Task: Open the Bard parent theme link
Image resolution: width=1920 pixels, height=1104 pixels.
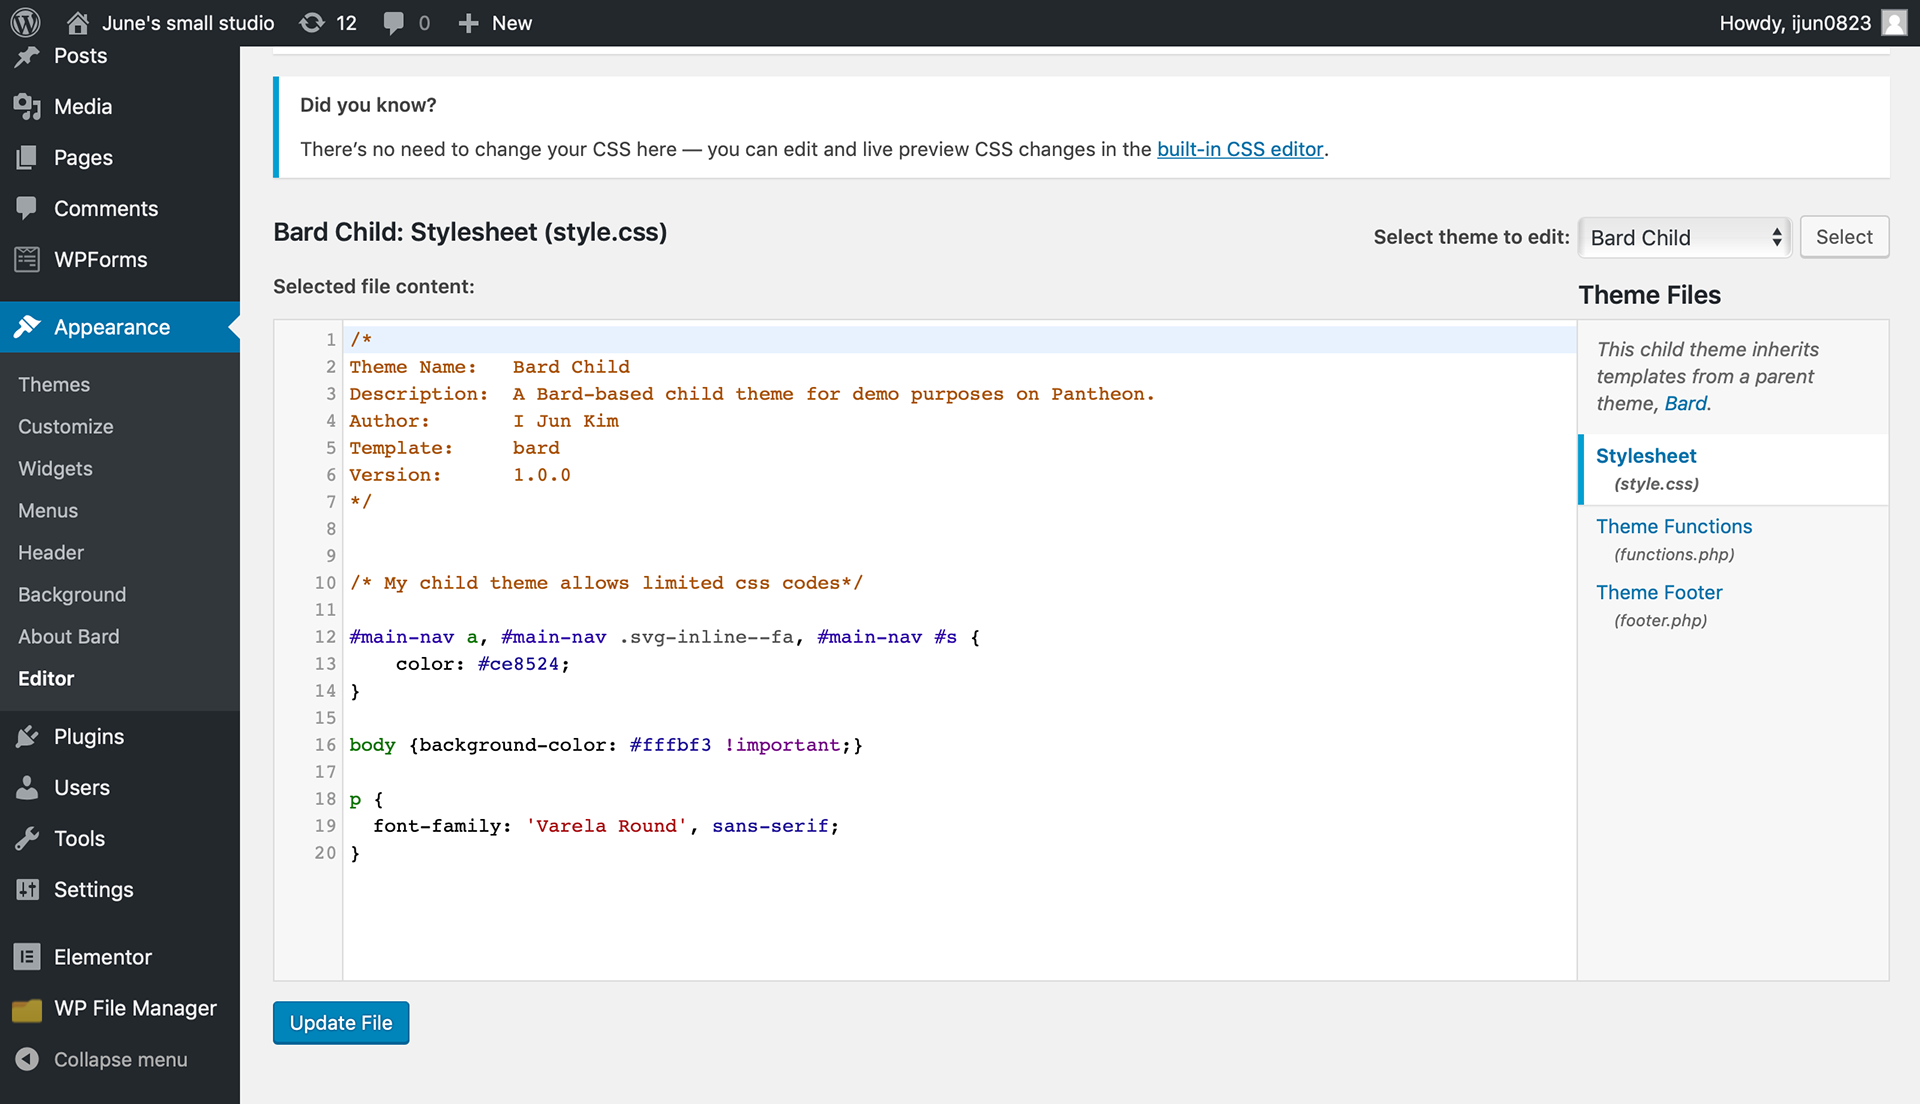Action: pos(1686,403)
